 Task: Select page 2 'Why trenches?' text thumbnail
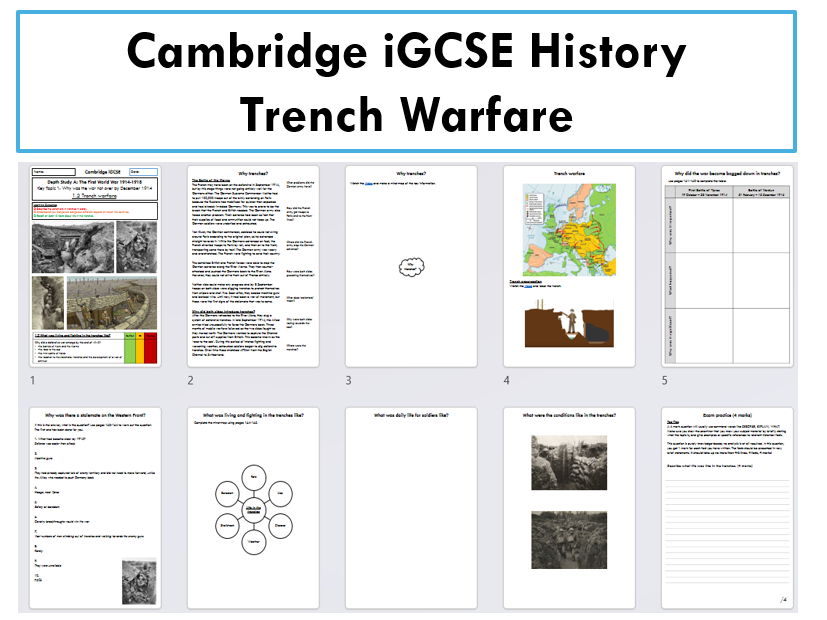pos(253,266)
